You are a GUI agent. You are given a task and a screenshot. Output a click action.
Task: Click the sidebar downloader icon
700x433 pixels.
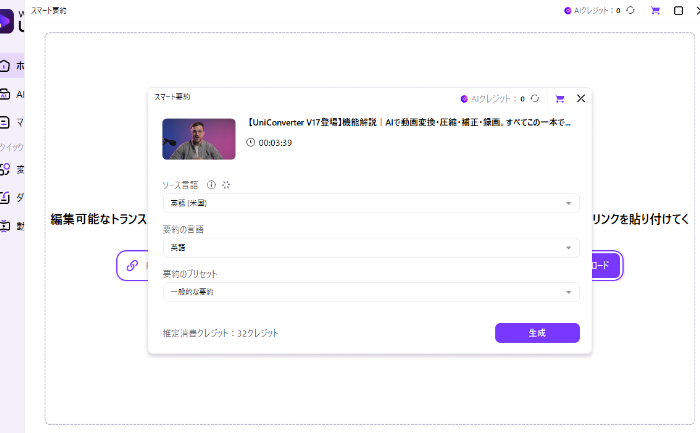pos(4,197)
